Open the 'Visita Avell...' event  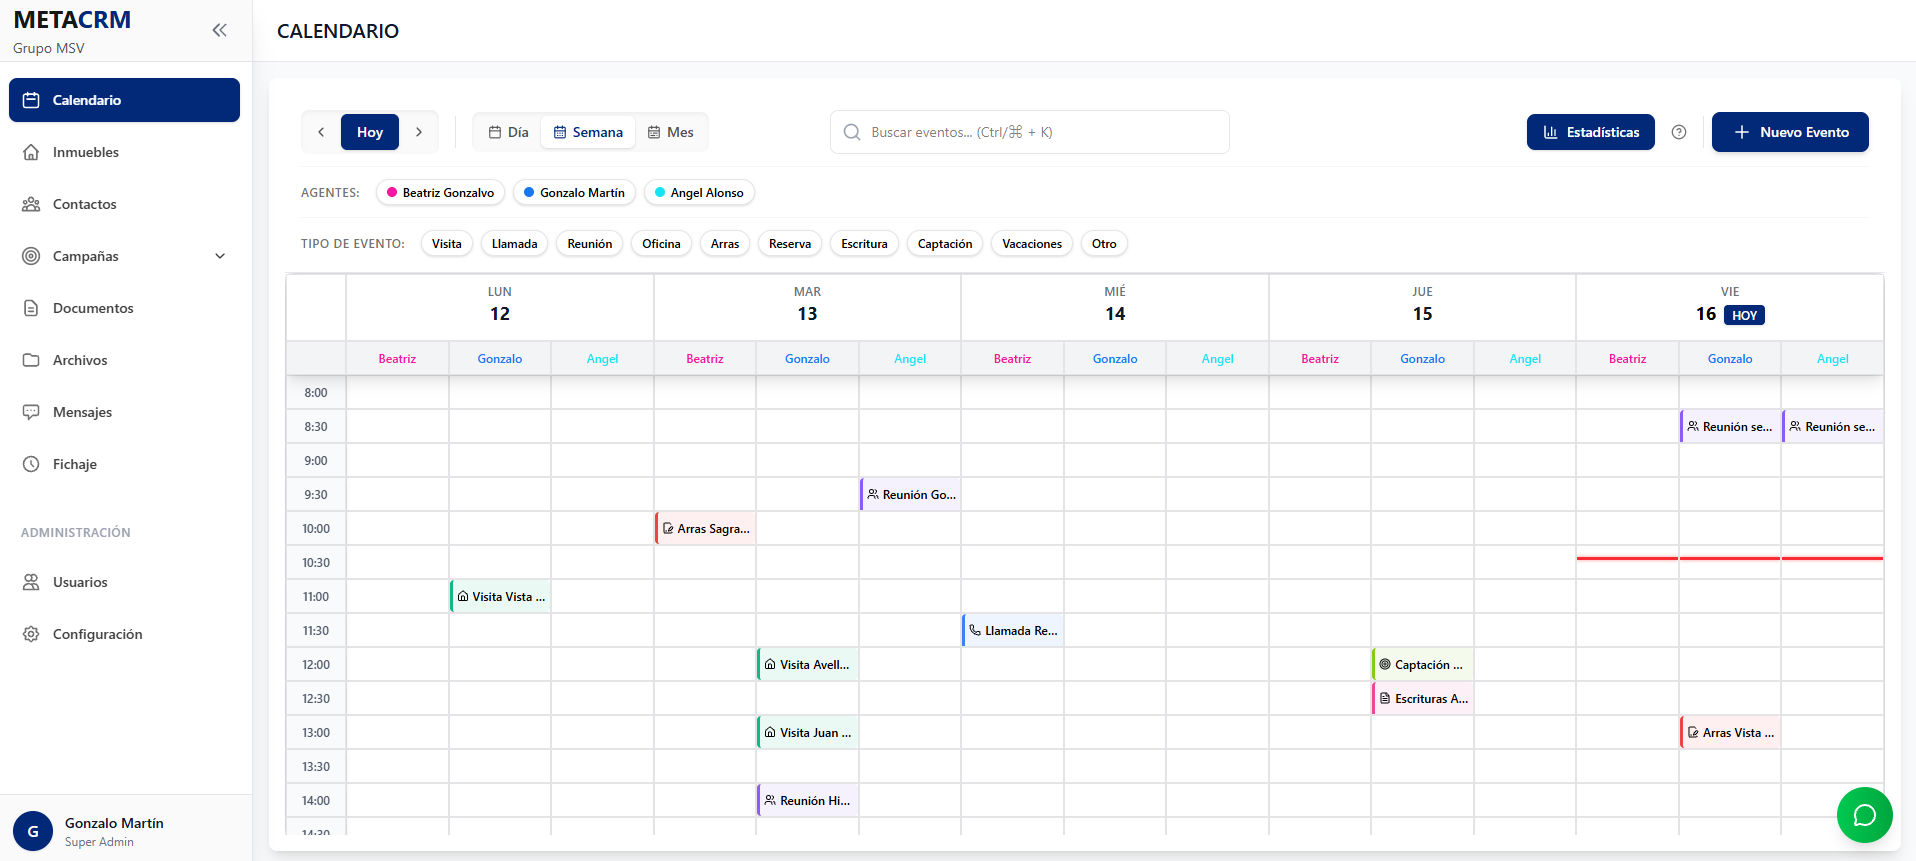point(807,665)
